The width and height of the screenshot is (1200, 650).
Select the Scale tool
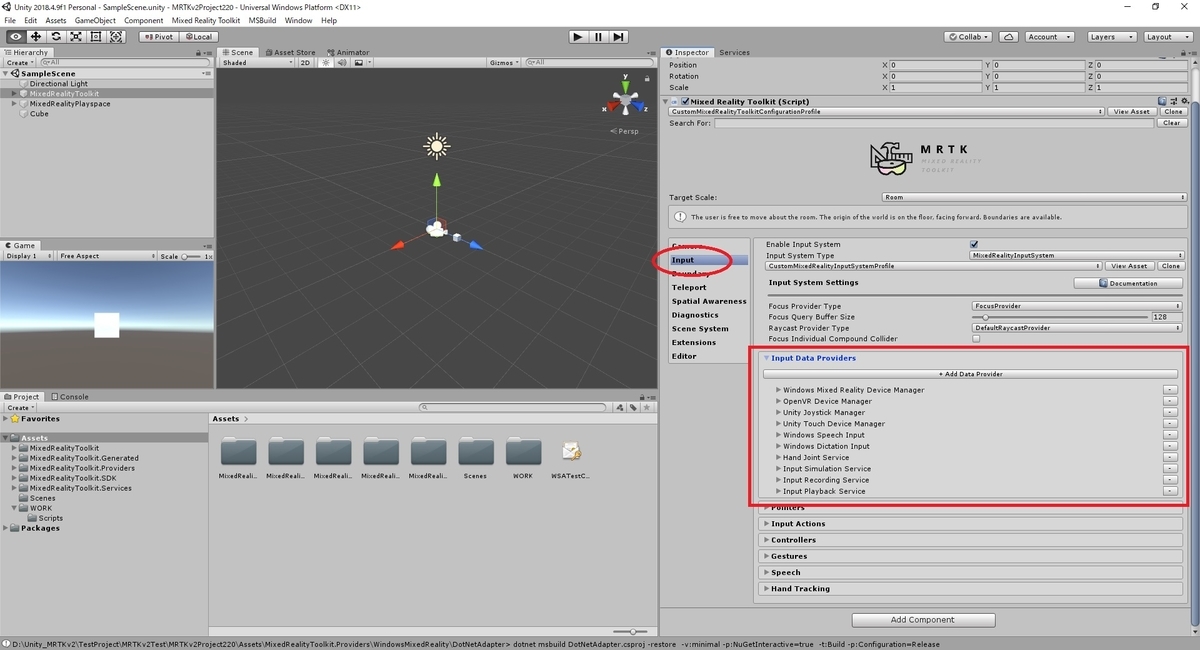point(76,37)
